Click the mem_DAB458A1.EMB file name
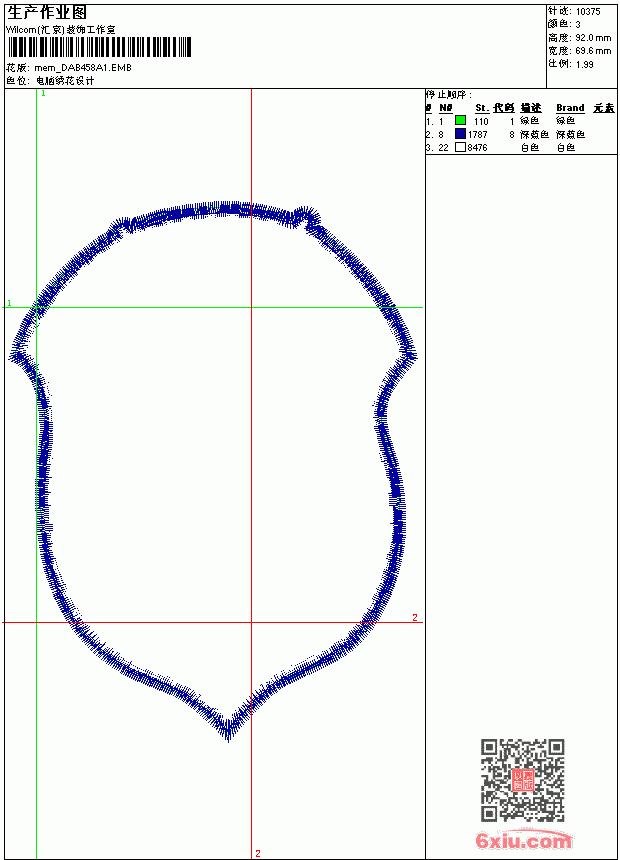The width and height of the screenshot is (620, 860). point(83,68)
